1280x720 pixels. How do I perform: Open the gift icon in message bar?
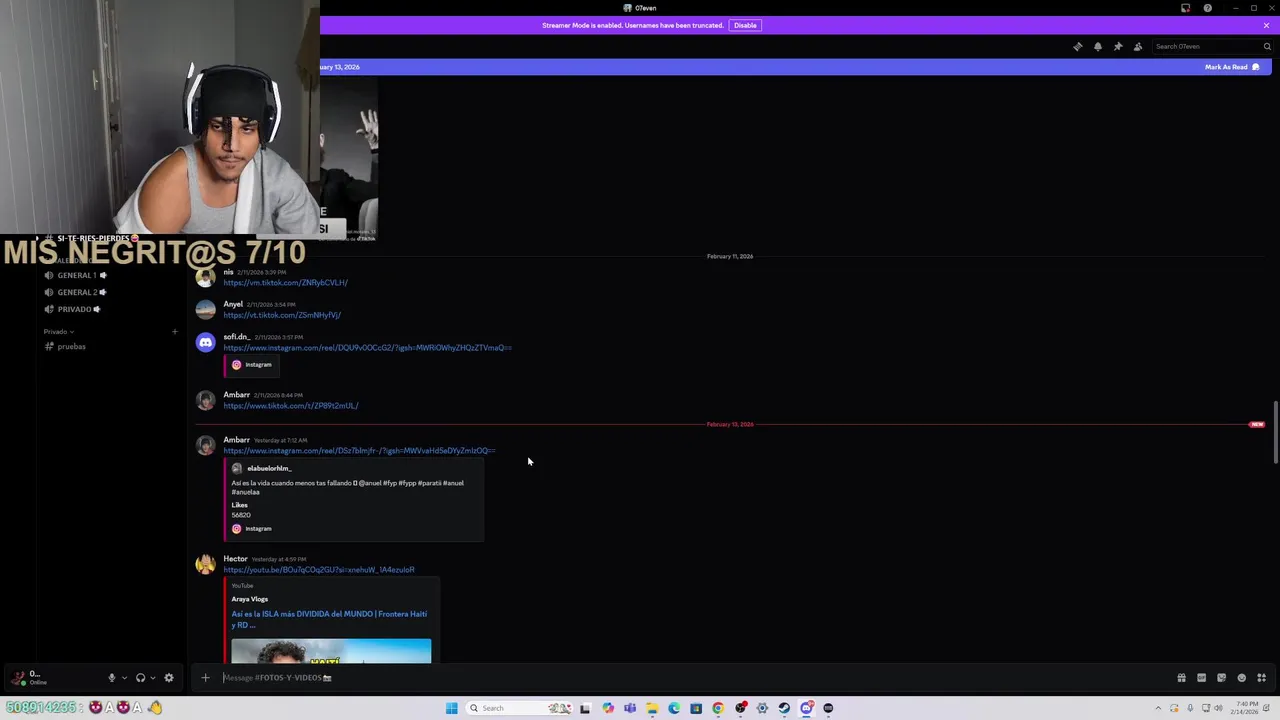coord(1181,678)
